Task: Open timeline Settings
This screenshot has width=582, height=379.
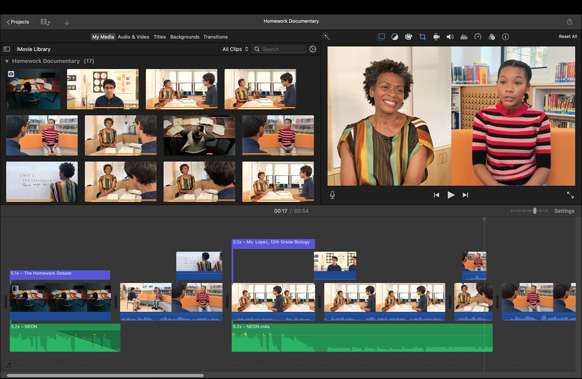Action: pyautogui.click(x=564, y=211)
